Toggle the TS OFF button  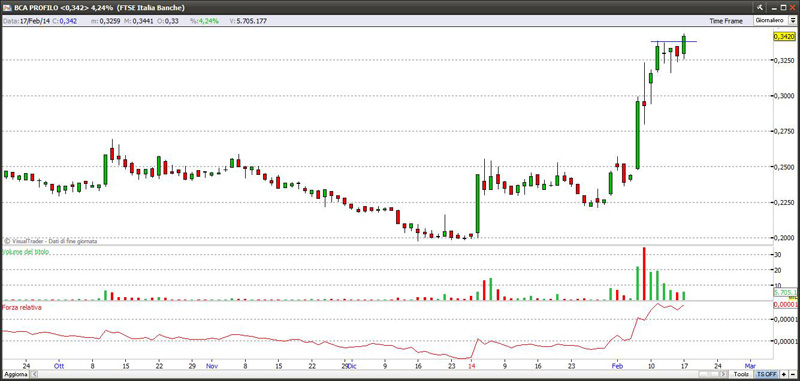pos(767,375)
